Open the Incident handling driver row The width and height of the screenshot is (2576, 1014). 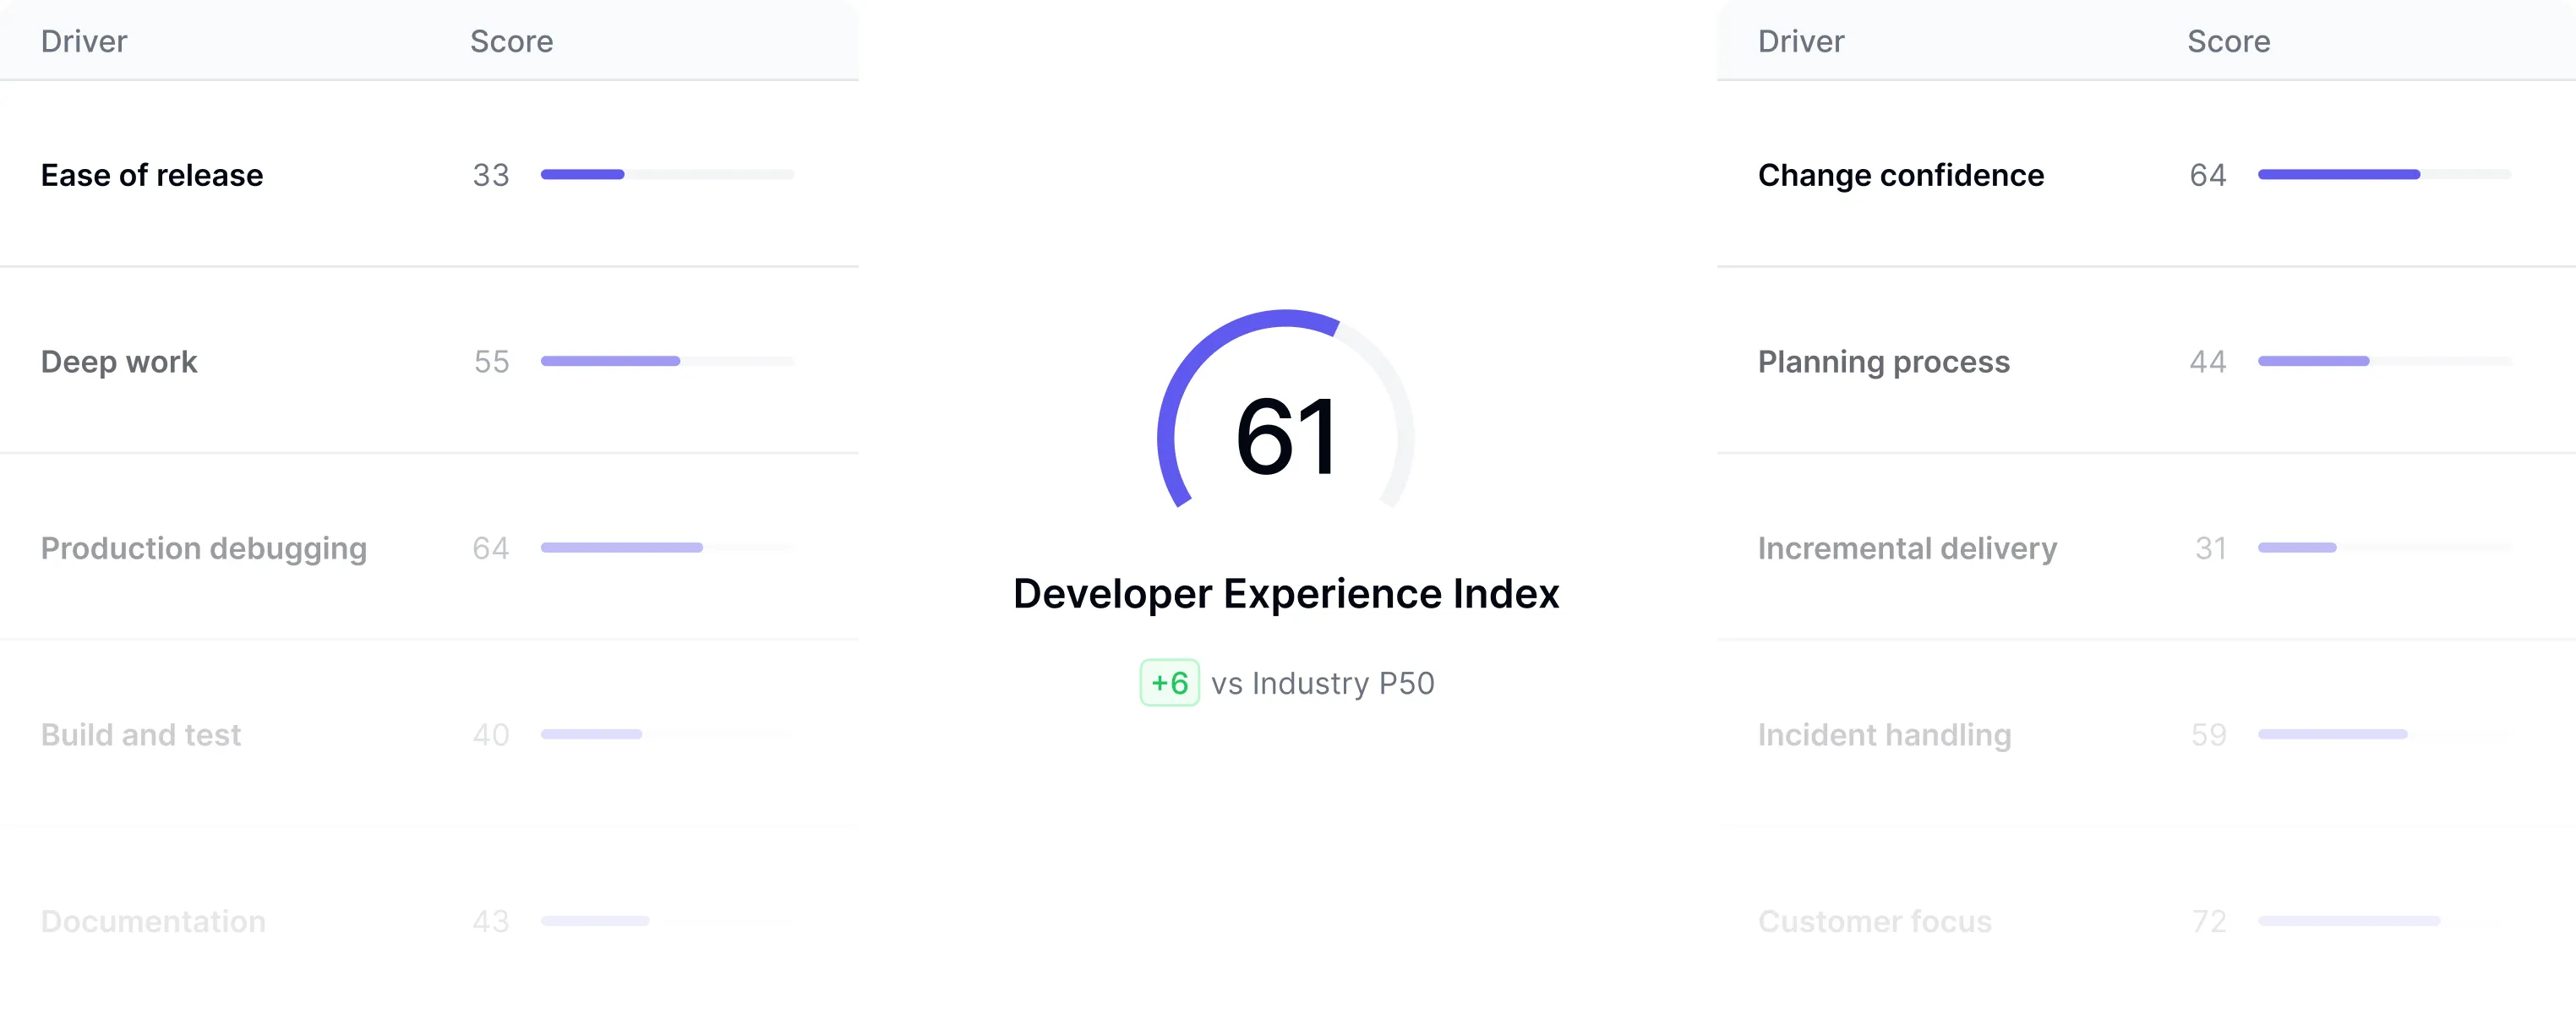(x=1884, y=735)
